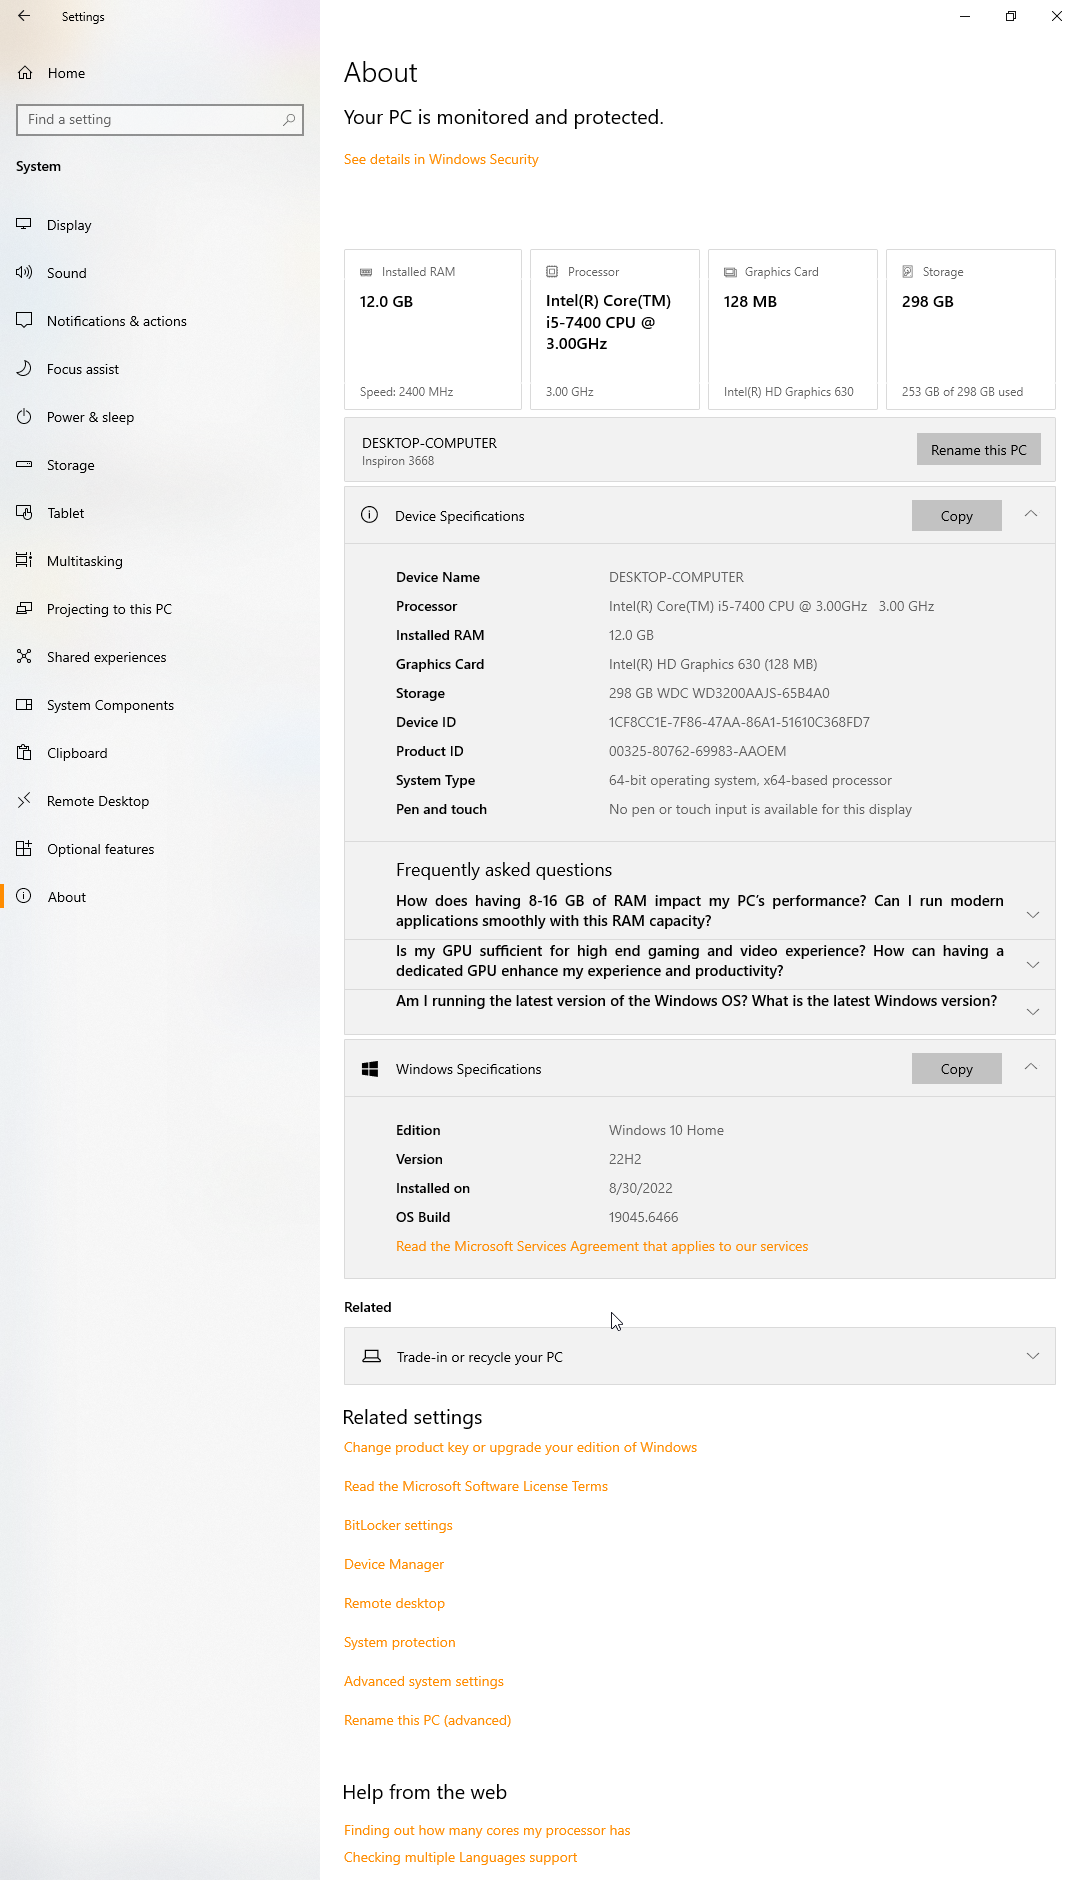Click the Power & sleep icon
The width and height of the screenshot is (1080, 1880).
pos(24,417)
